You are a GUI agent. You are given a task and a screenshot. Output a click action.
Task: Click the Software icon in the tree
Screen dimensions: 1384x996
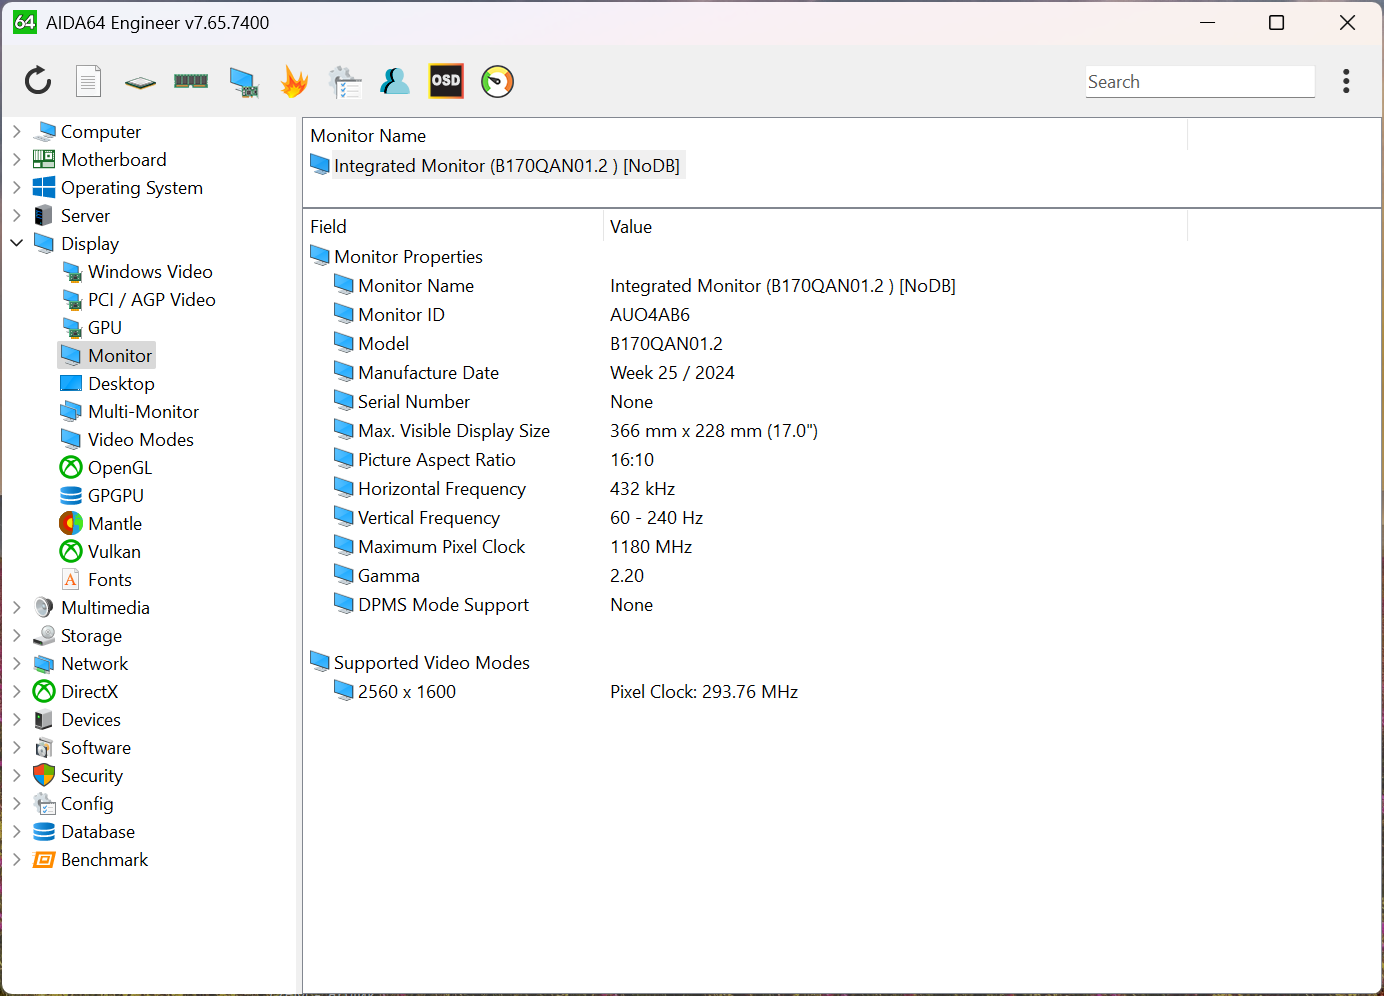44,747
